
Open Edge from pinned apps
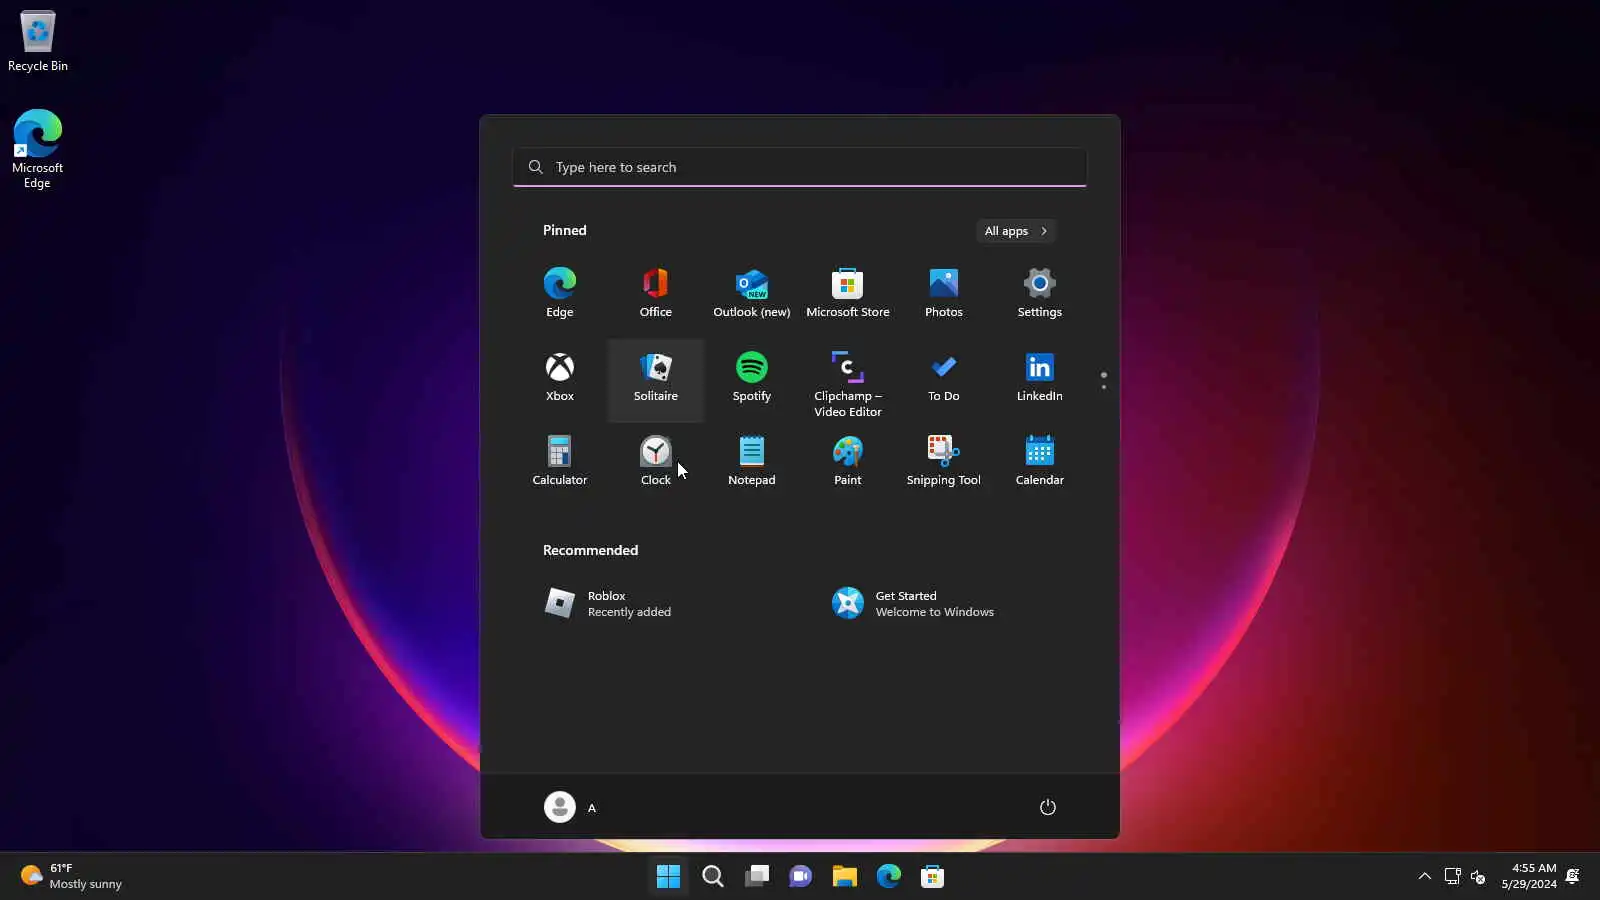click(x=560, y=293)
